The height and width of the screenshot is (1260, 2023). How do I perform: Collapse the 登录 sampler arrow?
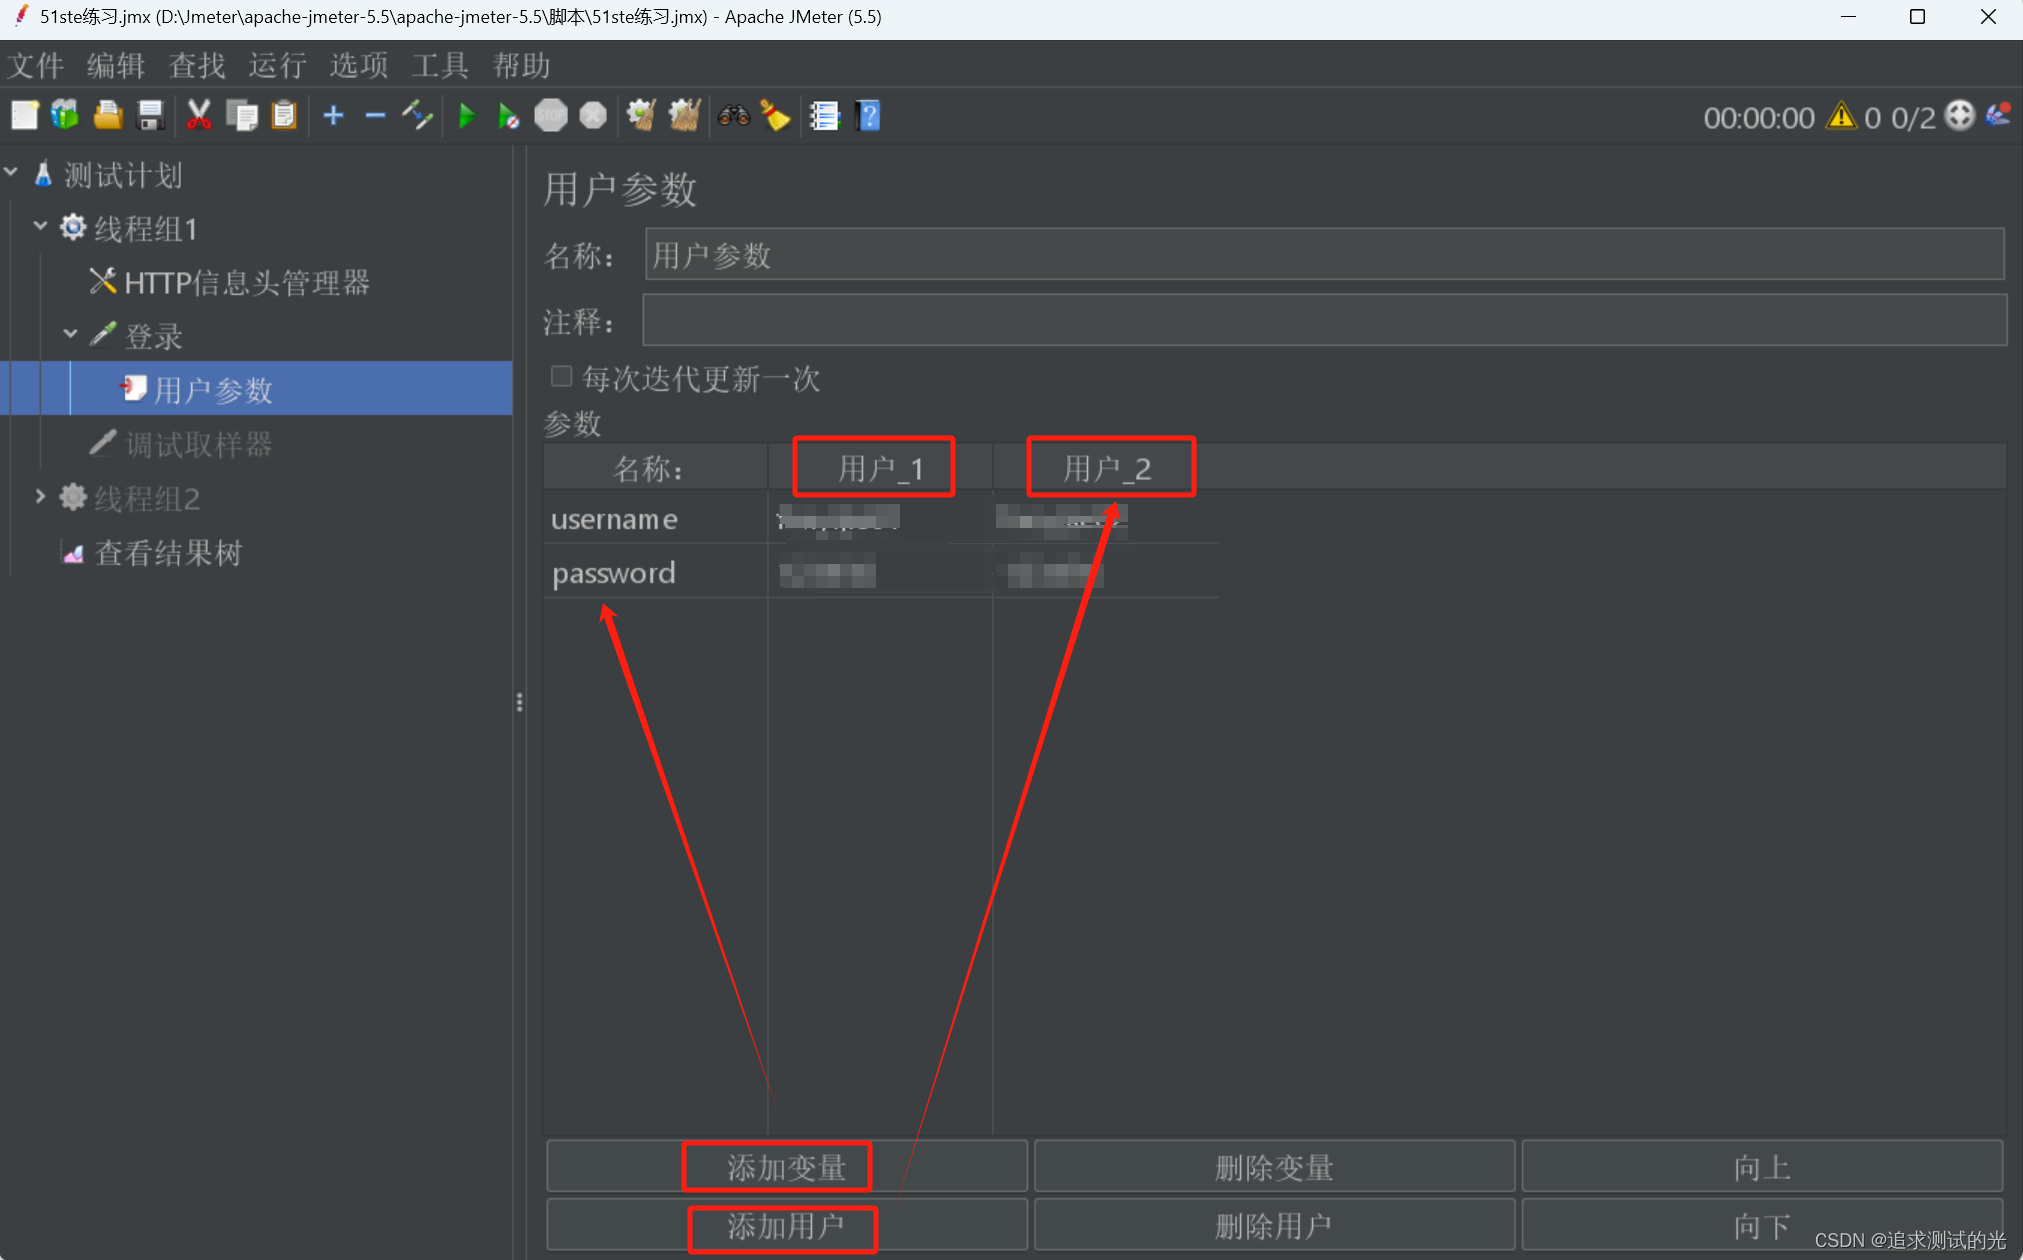(70, 334)
